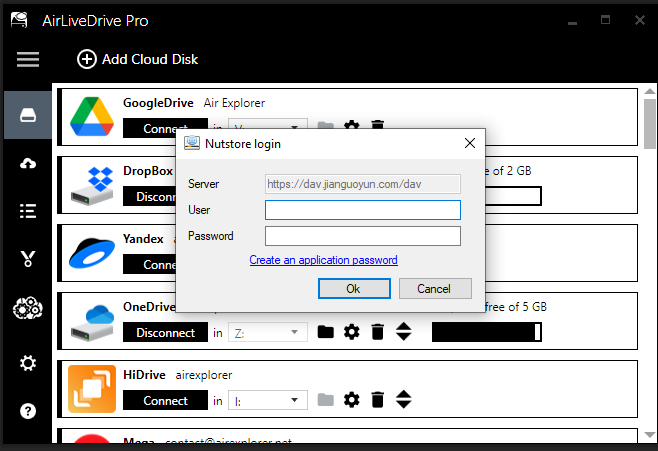Open HiDrive disk settings gear
The height and width of the screenshot is (451, 658).
coord(351,400)
